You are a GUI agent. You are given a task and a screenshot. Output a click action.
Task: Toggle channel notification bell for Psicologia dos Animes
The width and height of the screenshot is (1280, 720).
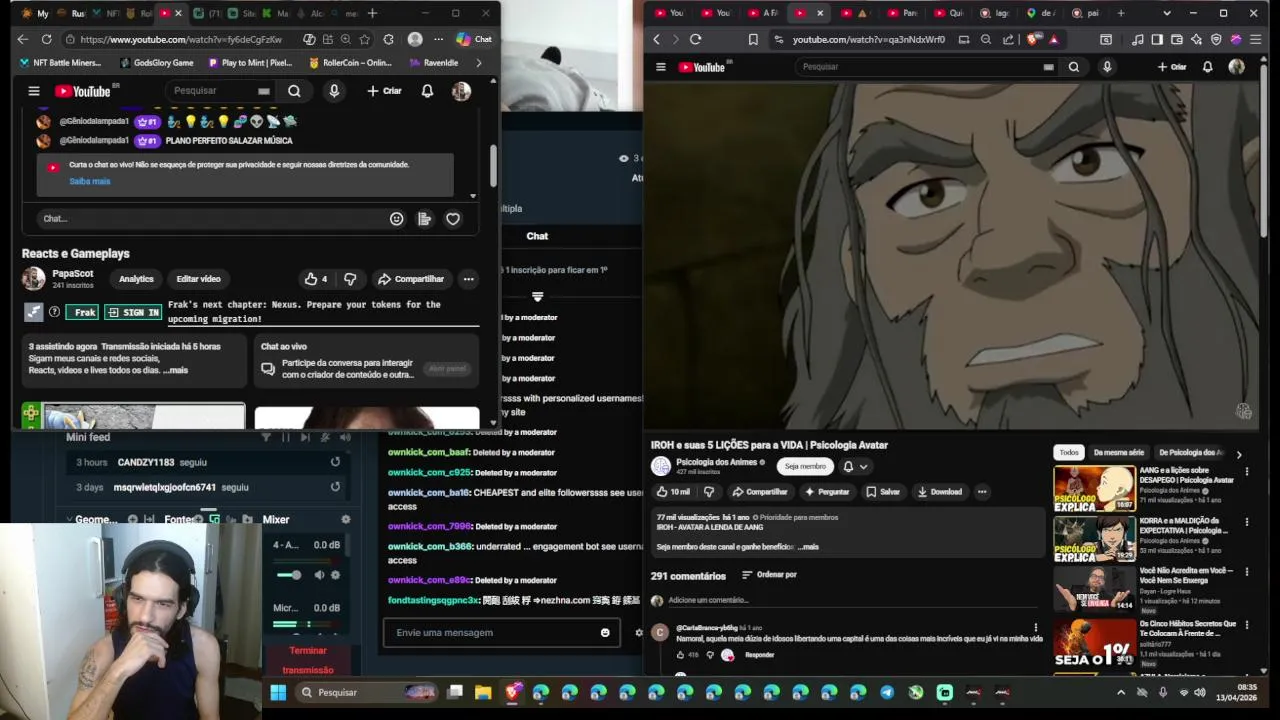pos(855,466)
